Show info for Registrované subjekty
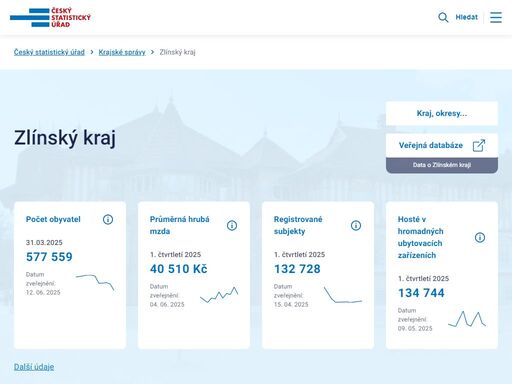Screen dimensions: 512x384 (x=356, y=225)
